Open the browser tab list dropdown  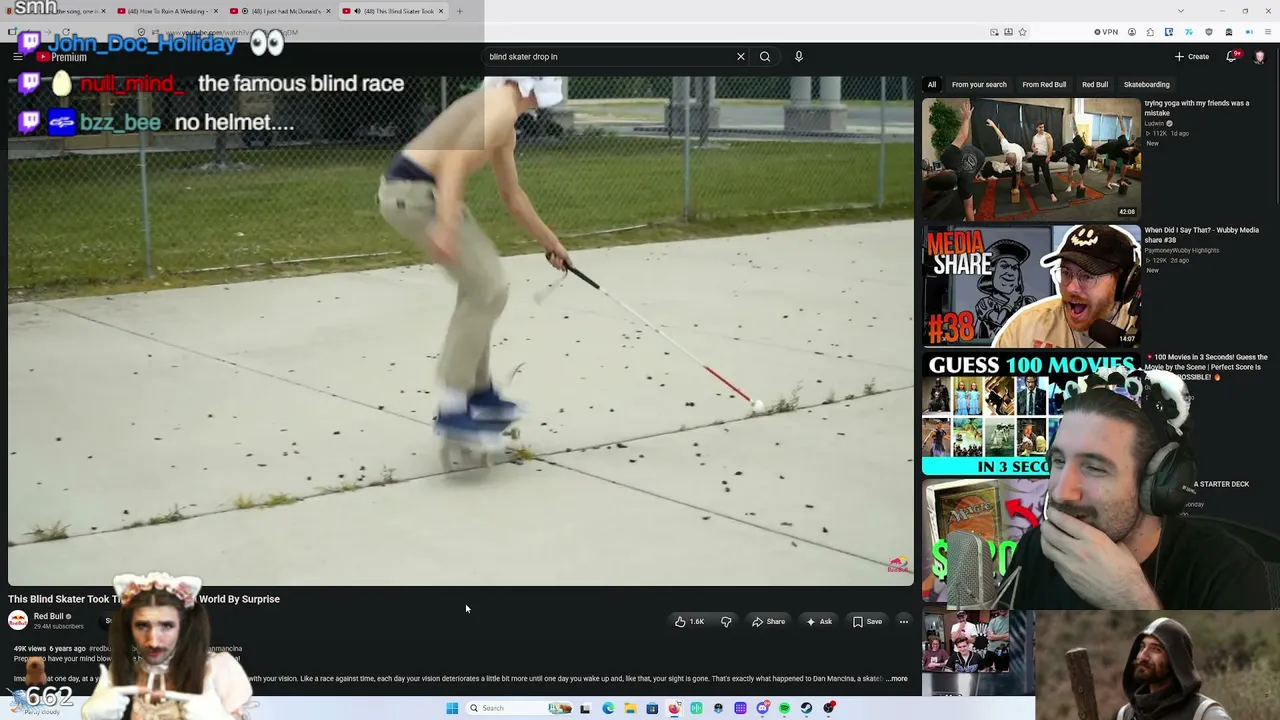click(1181, 11)
